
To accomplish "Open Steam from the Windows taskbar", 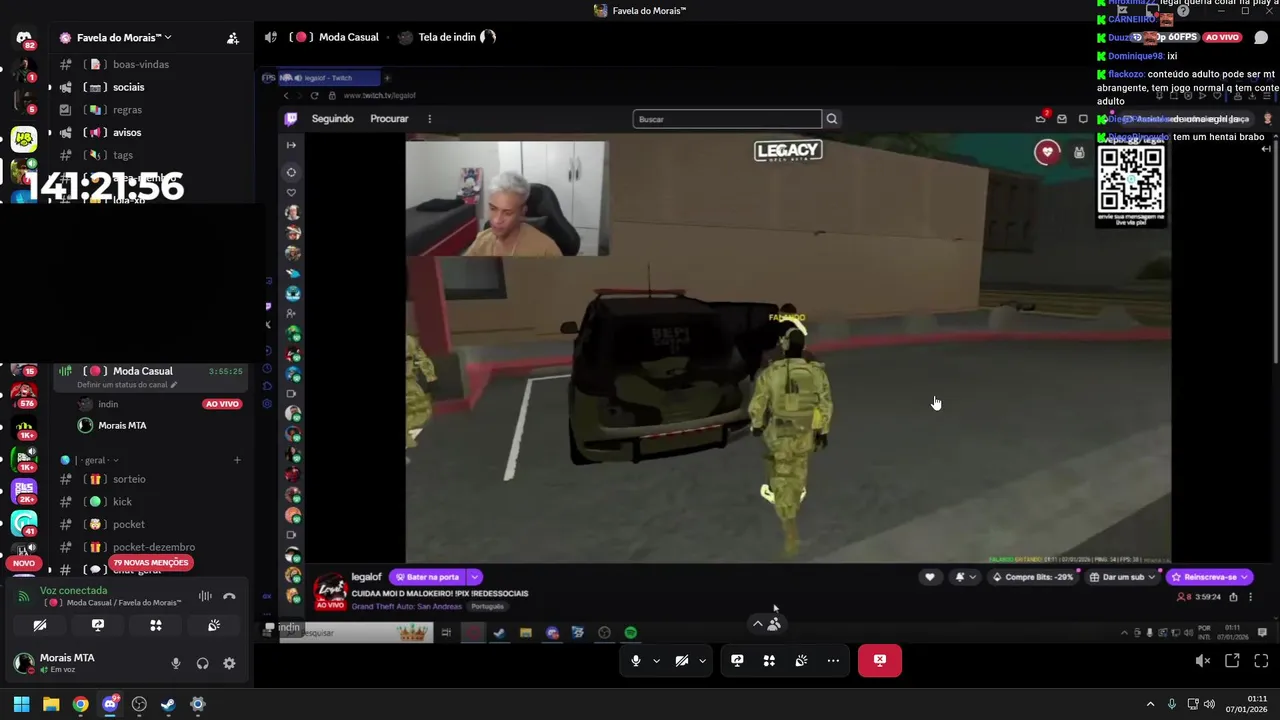I will click(168, 704).
